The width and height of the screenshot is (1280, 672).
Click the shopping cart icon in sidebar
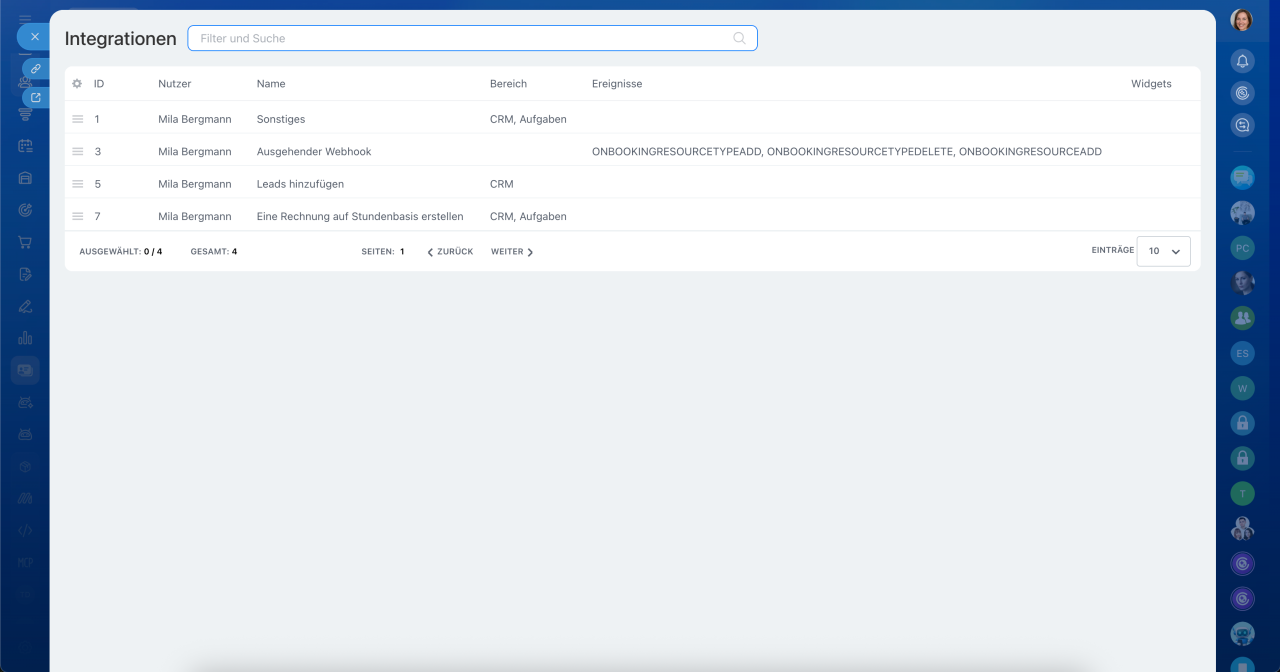(25, 242)
